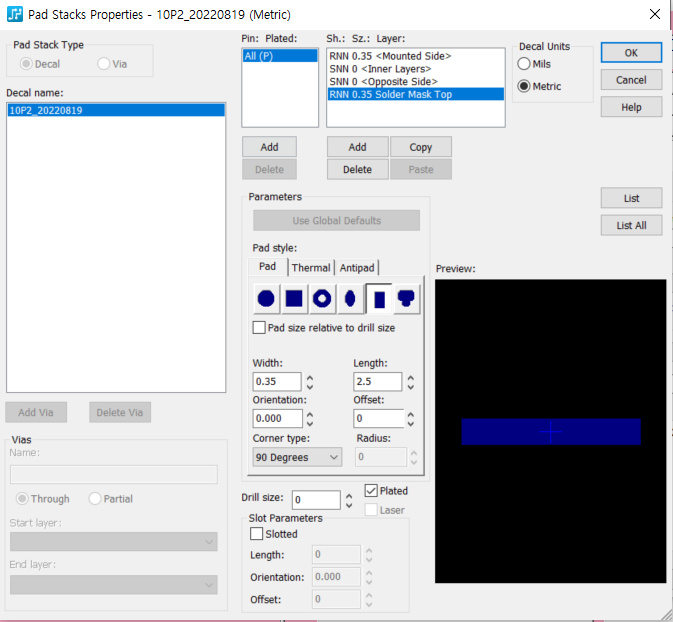The height and width of the screenshot is (622, 673).
Task: Enable Pad size relative to drill size
Action: pyautogui.click(x=260, y=328)
